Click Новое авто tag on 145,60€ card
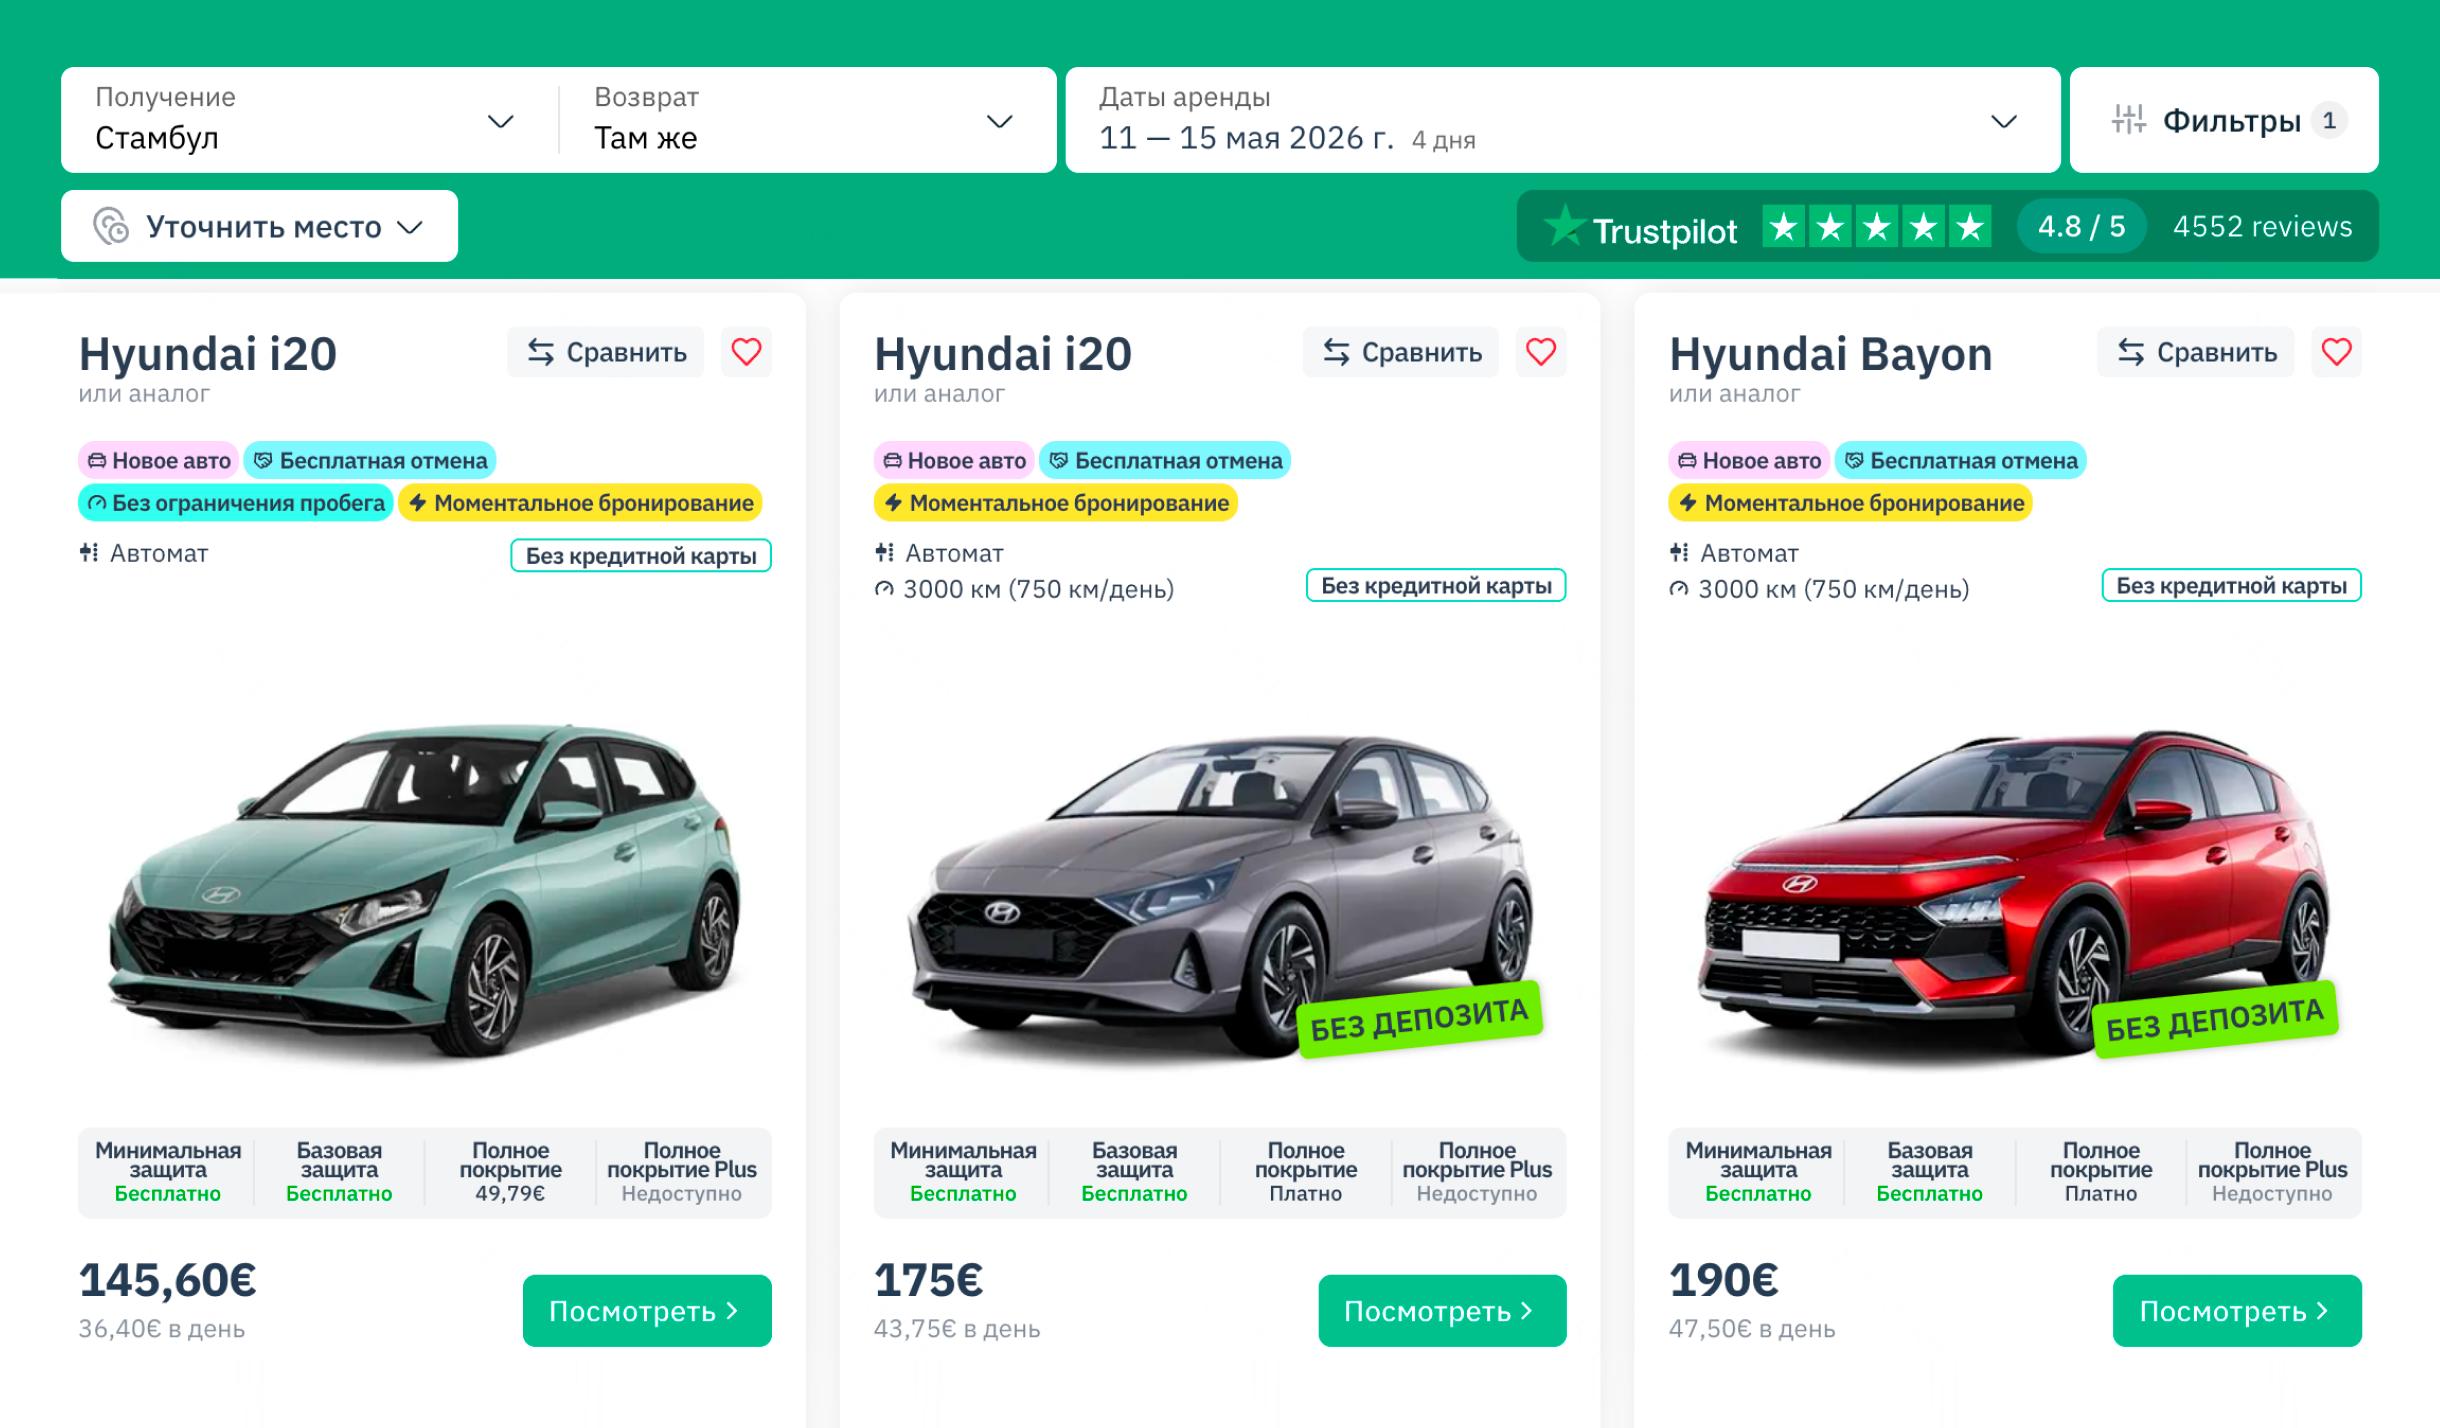The image size is (2440, 1428). 159,460
